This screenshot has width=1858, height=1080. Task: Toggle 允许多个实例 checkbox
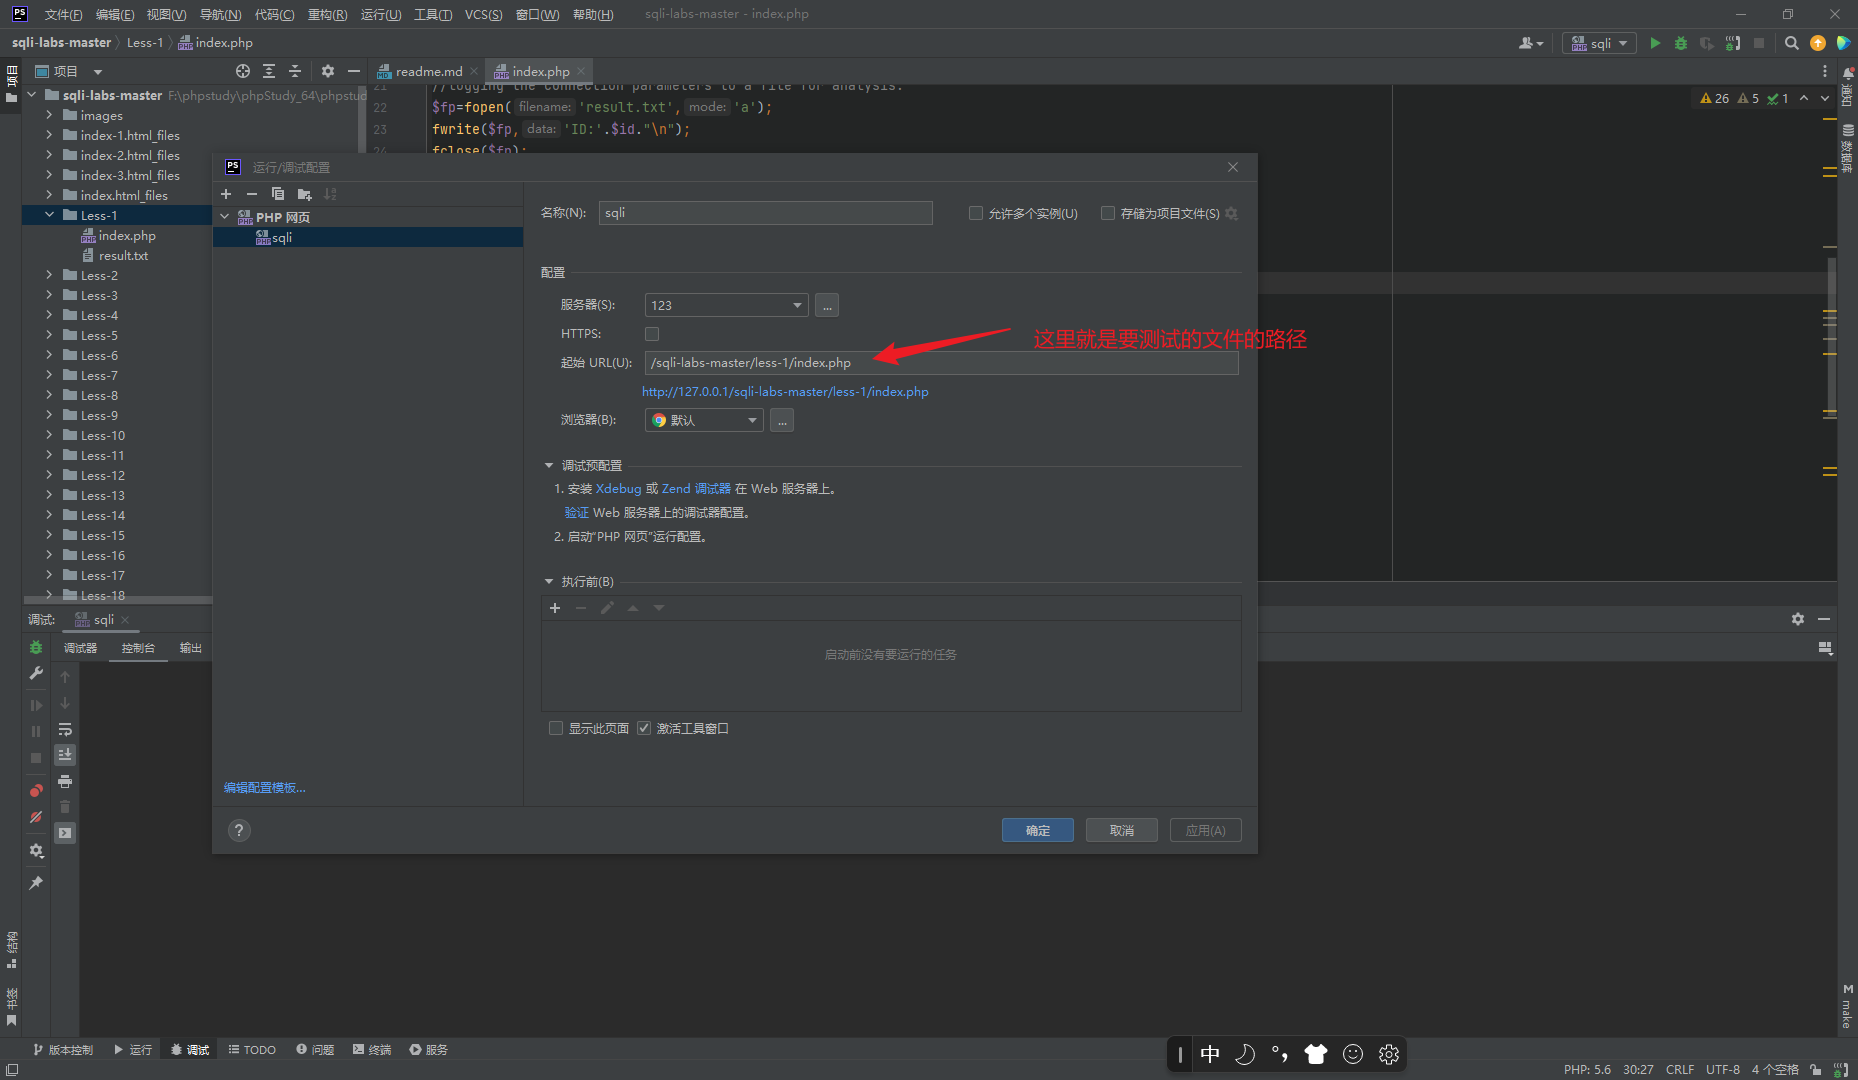pyautogui.click(x=975, y=213)
